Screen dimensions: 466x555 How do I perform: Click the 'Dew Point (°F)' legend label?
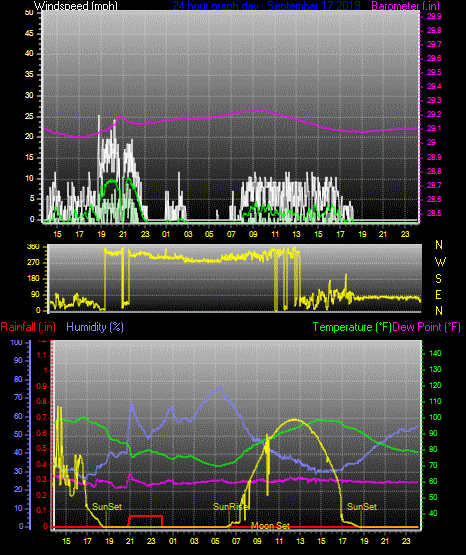pos(426,327)
